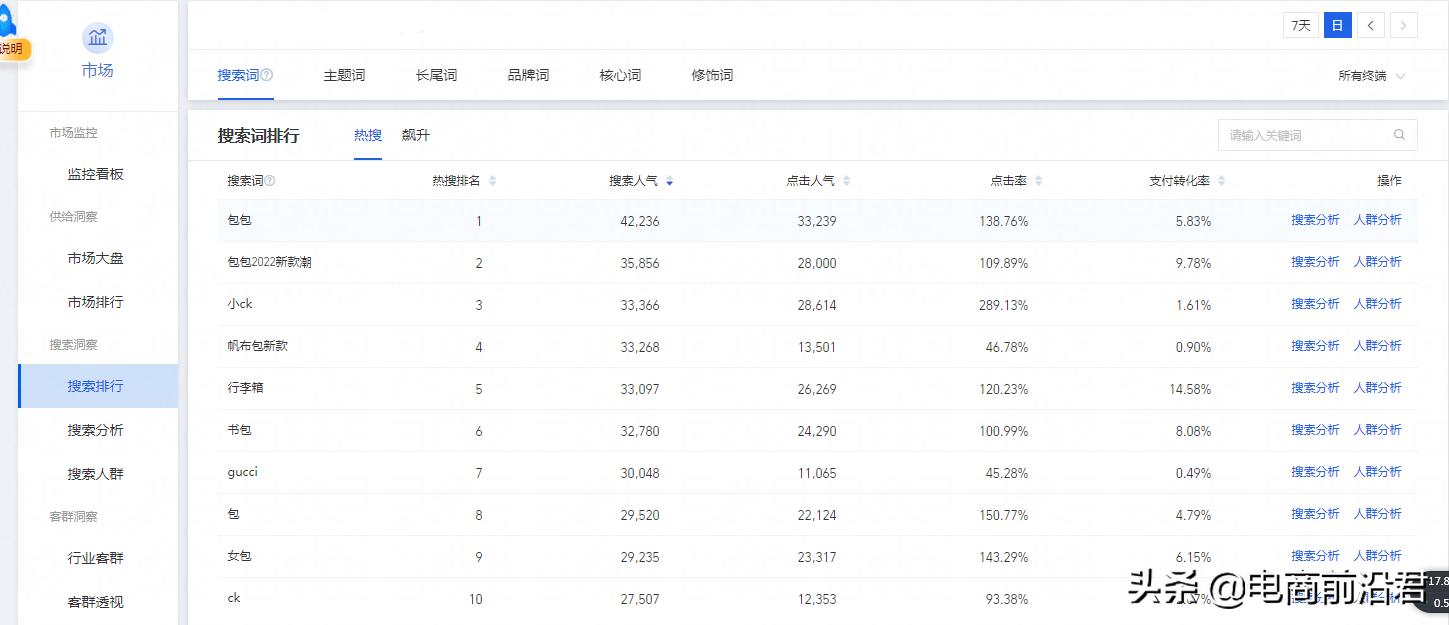The height and width of the screenshot is (625, 1449).
Task: Click 搜索分析 link for 包包 row
Action: click(1314, 220)
